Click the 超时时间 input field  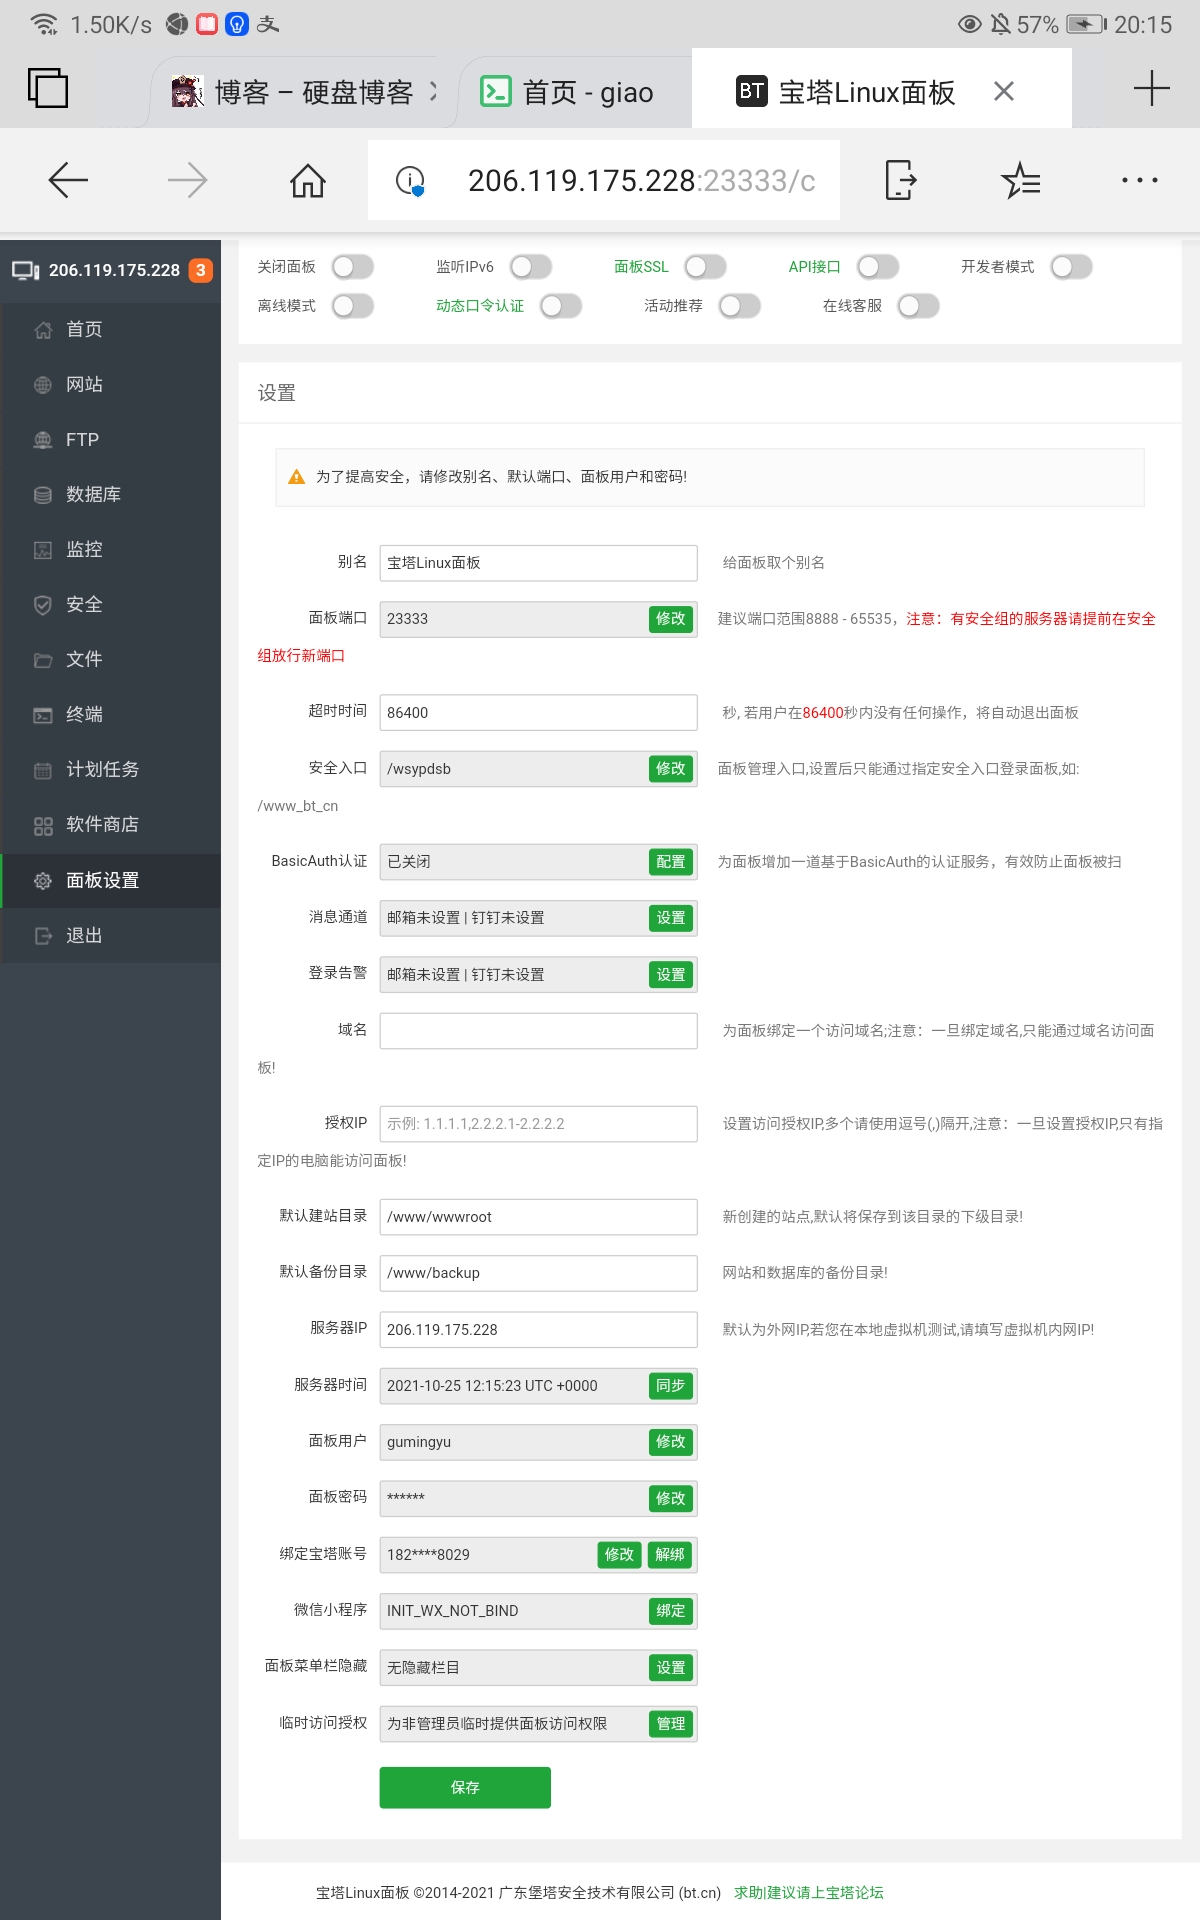click(538, 713)
